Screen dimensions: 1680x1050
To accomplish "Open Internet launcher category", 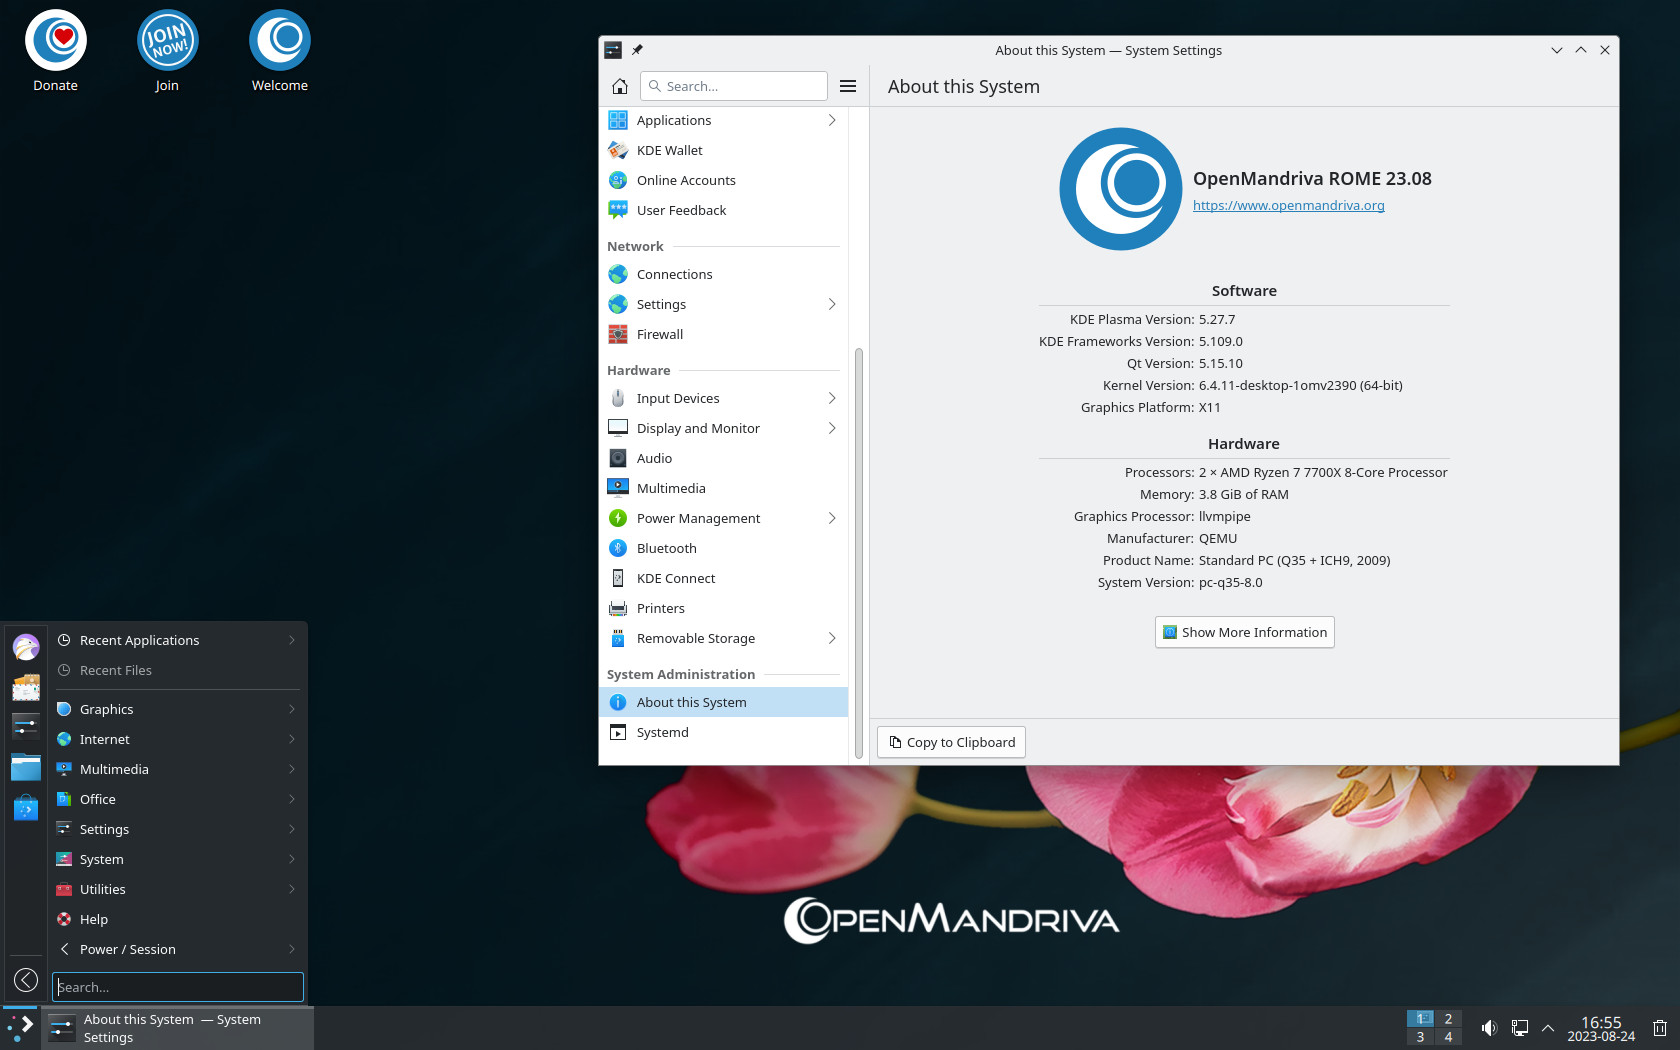I will tap(177, 739).
